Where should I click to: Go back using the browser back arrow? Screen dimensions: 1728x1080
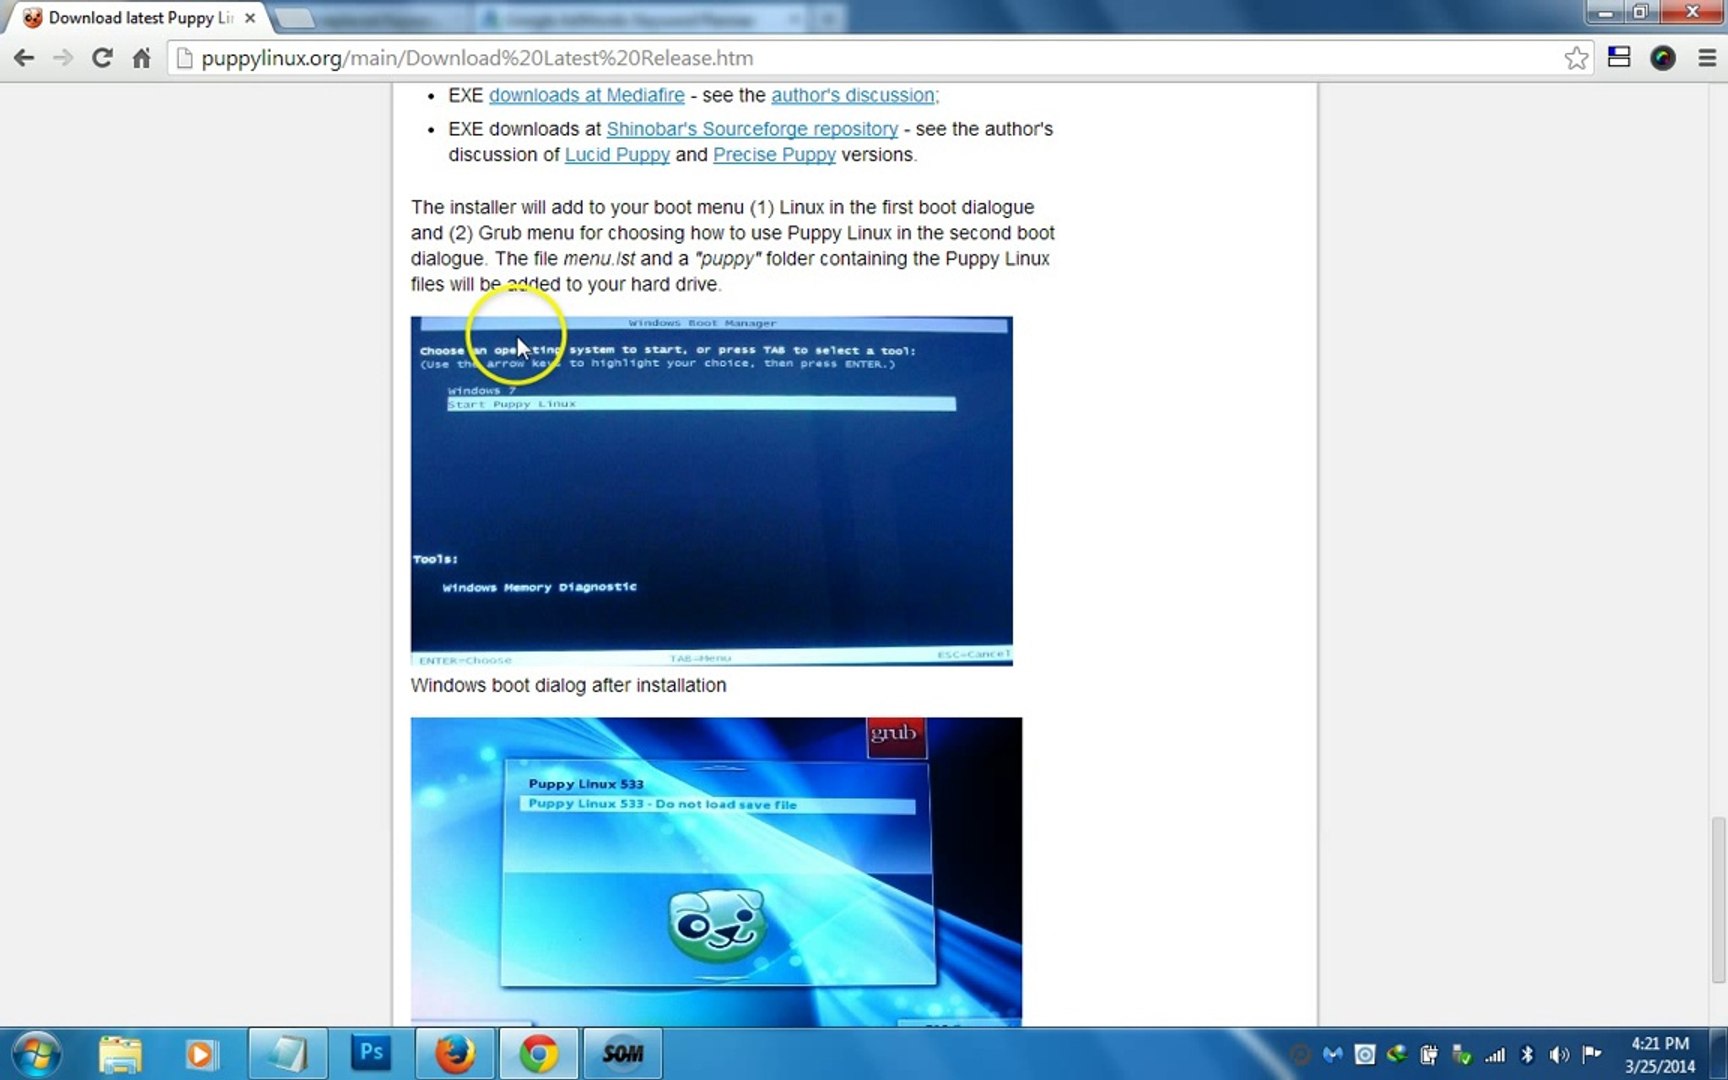[x=24, y=58]
